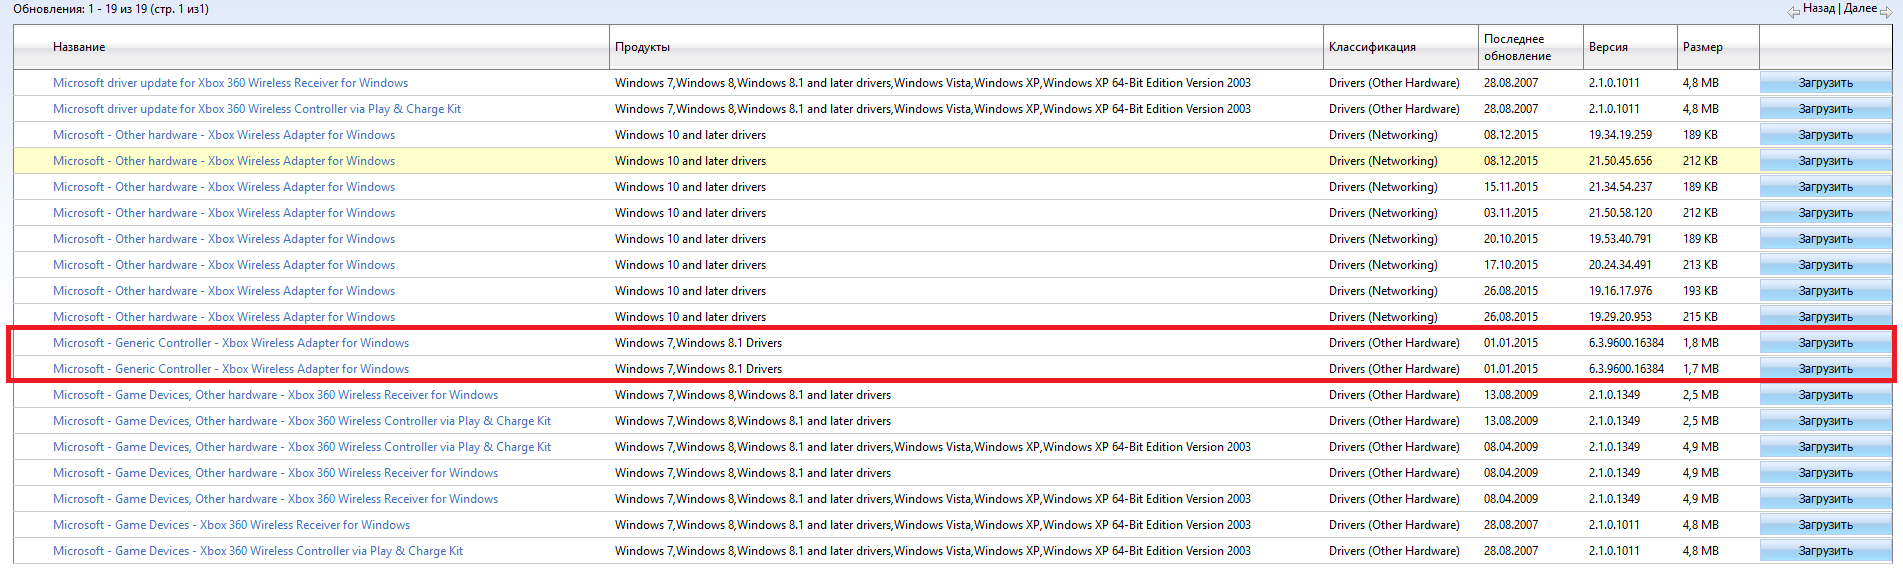Open Xbox Wireless Adapter link for version 19.34.19.259

(224, 135)
